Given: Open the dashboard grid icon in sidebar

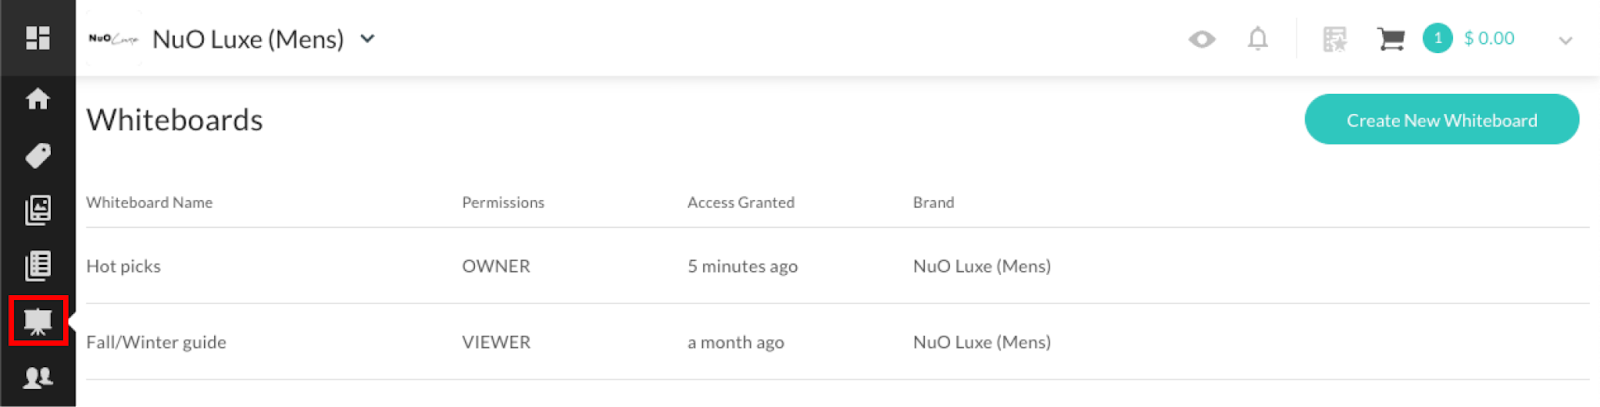Looking at the screenshot, I should (x=38, y=38).
